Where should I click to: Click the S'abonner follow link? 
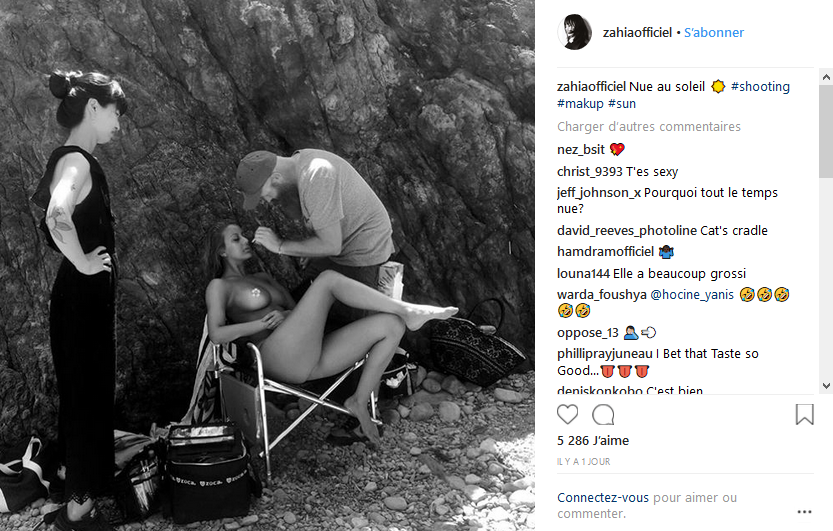[x=713, y=32]
